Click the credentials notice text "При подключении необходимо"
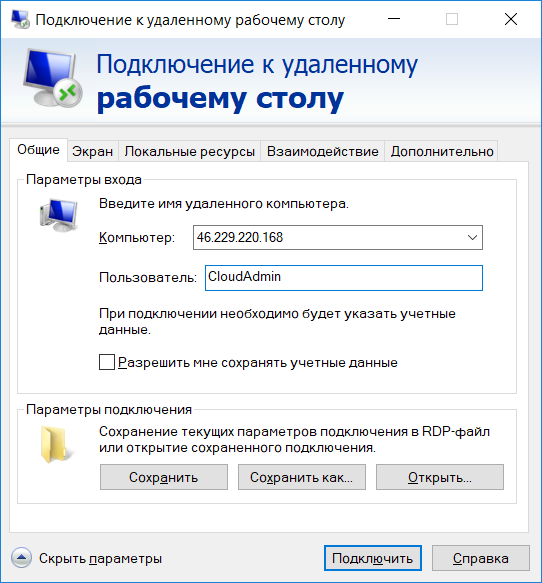The width and height of the screenshot is (542, 583). click(277, 321)
